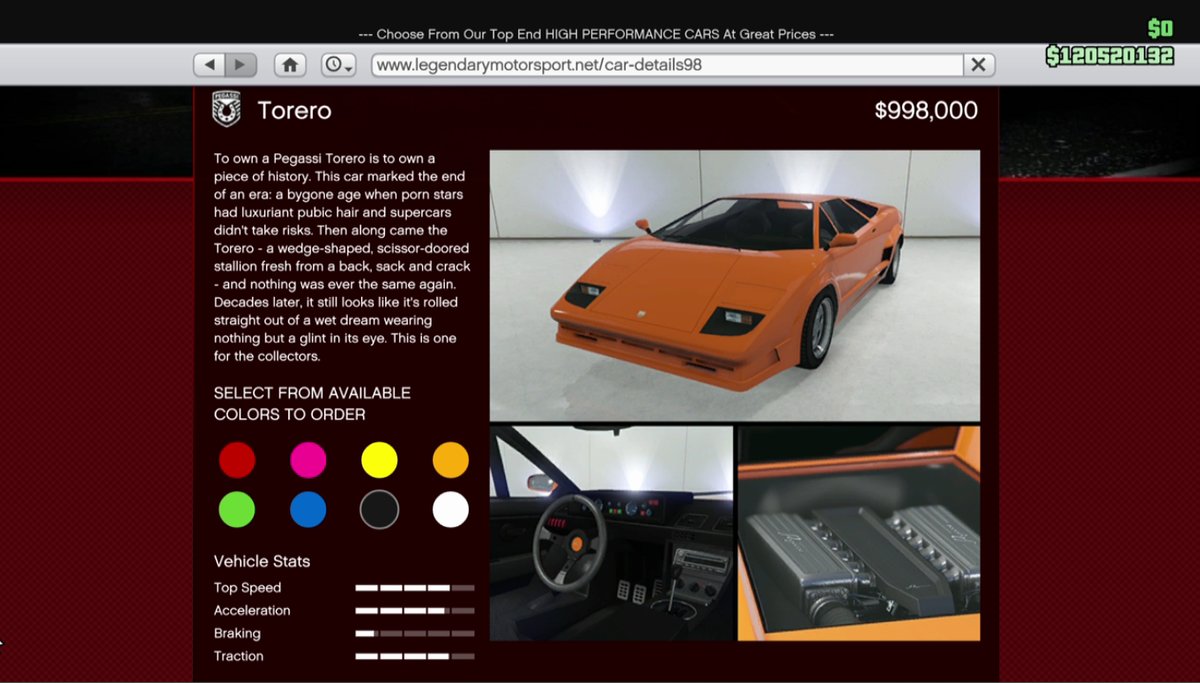Click the Torero interior steering wheel image
The image size is (1200, 683).
point(611,533)
